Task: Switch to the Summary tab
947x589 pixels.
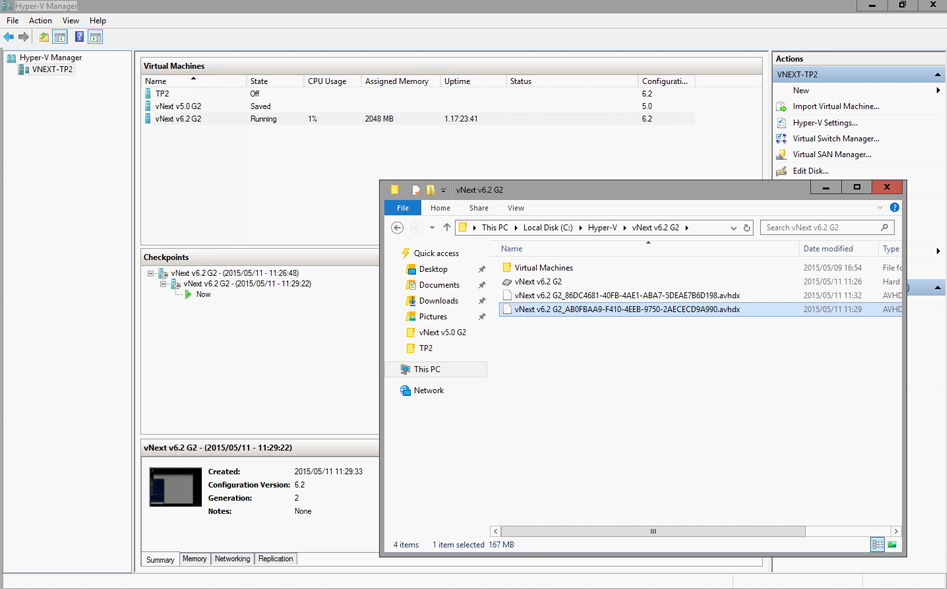Action: (x=160, y=559)
